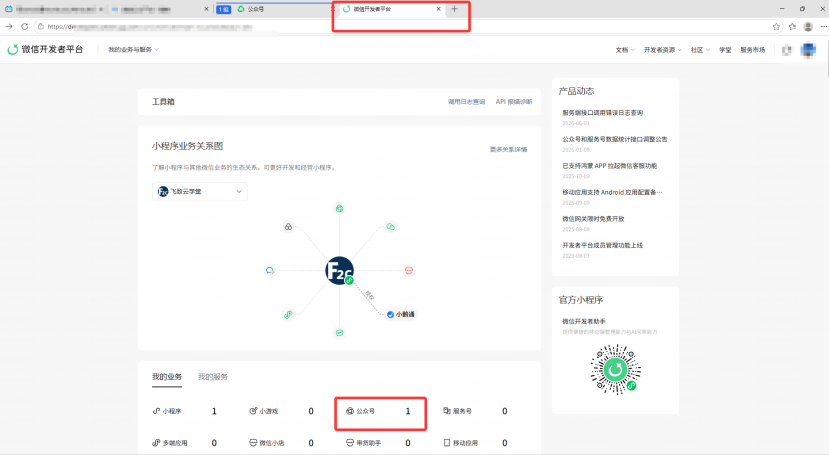Click the 1组 tab group label
This screenshot has height=455, width=829.
coord(224,10)
